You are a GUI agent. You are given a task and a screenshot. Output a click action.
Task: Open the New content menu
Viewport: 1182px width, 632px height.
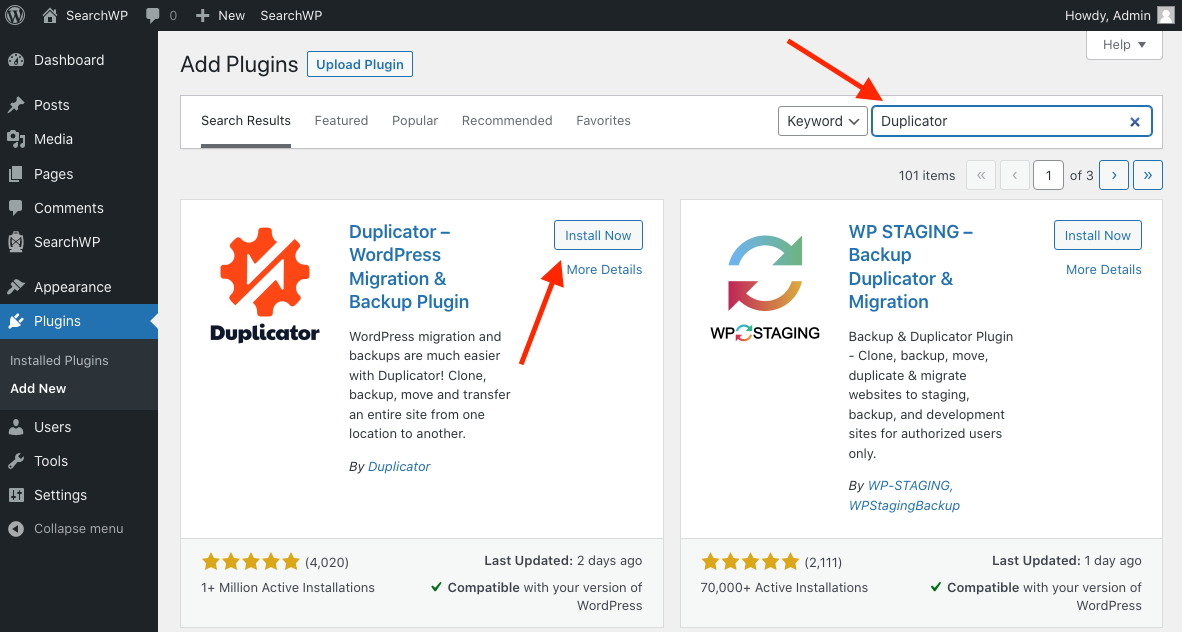click(x=220, y=15)
